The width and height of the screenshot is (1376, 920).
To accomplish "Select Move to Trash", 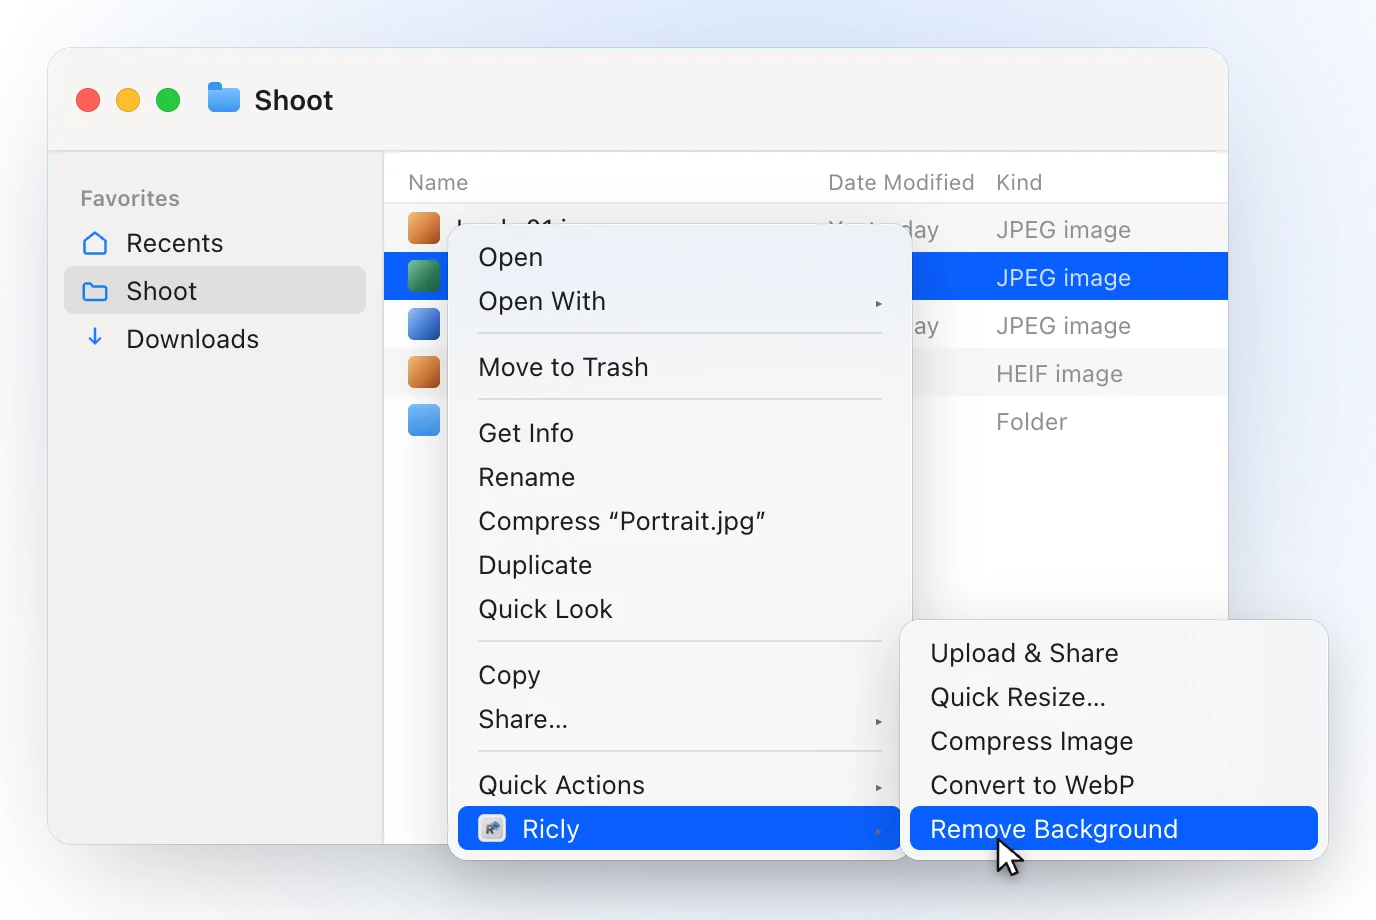I will coord(680,367).
